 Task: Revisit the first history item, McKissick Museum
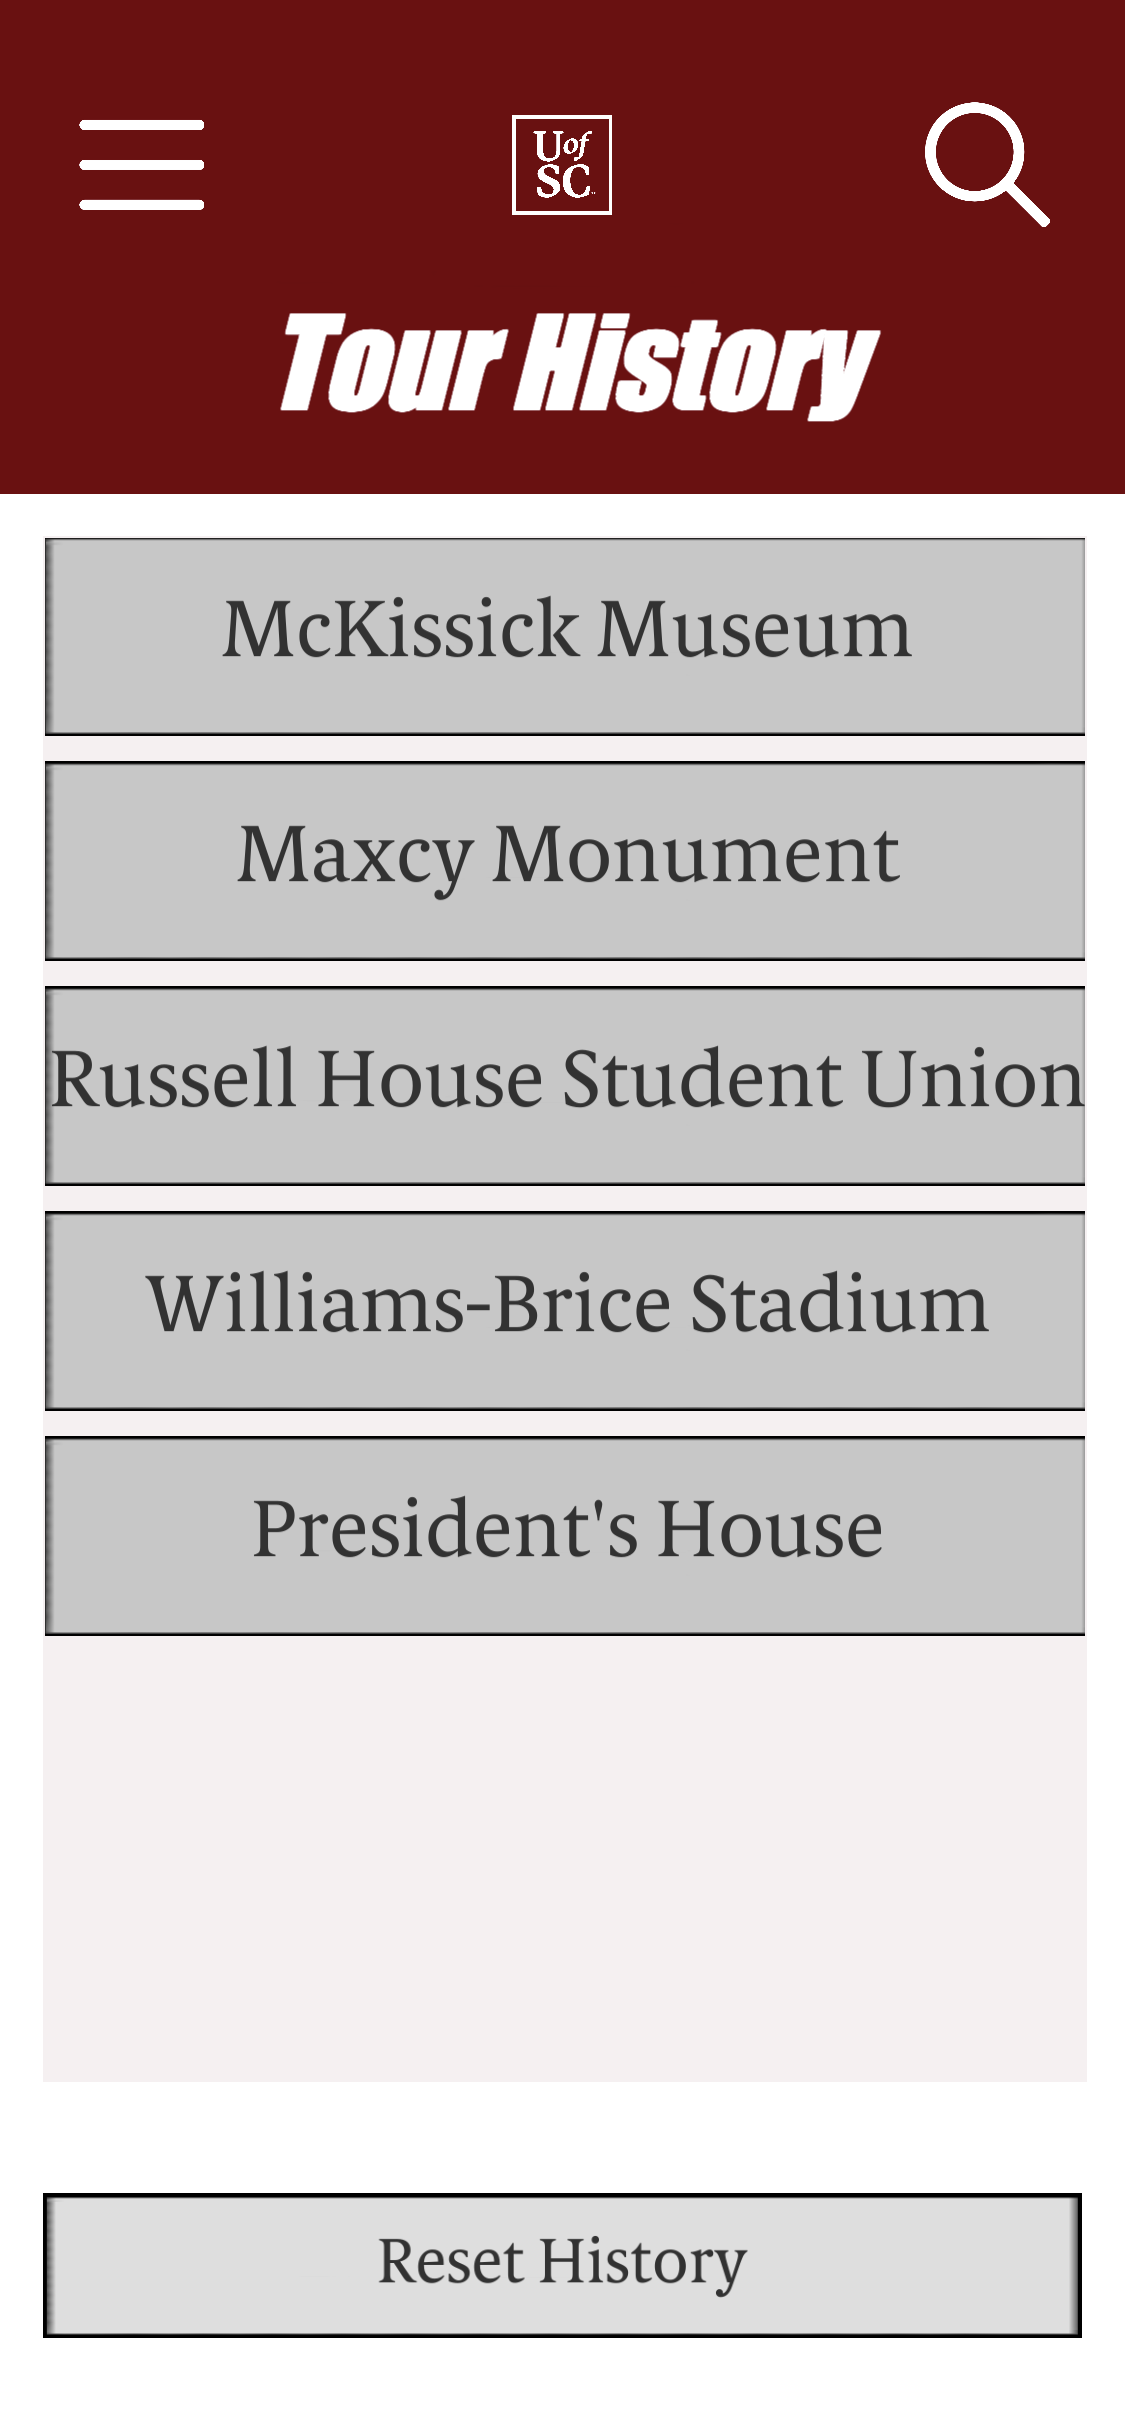point(565,636)
